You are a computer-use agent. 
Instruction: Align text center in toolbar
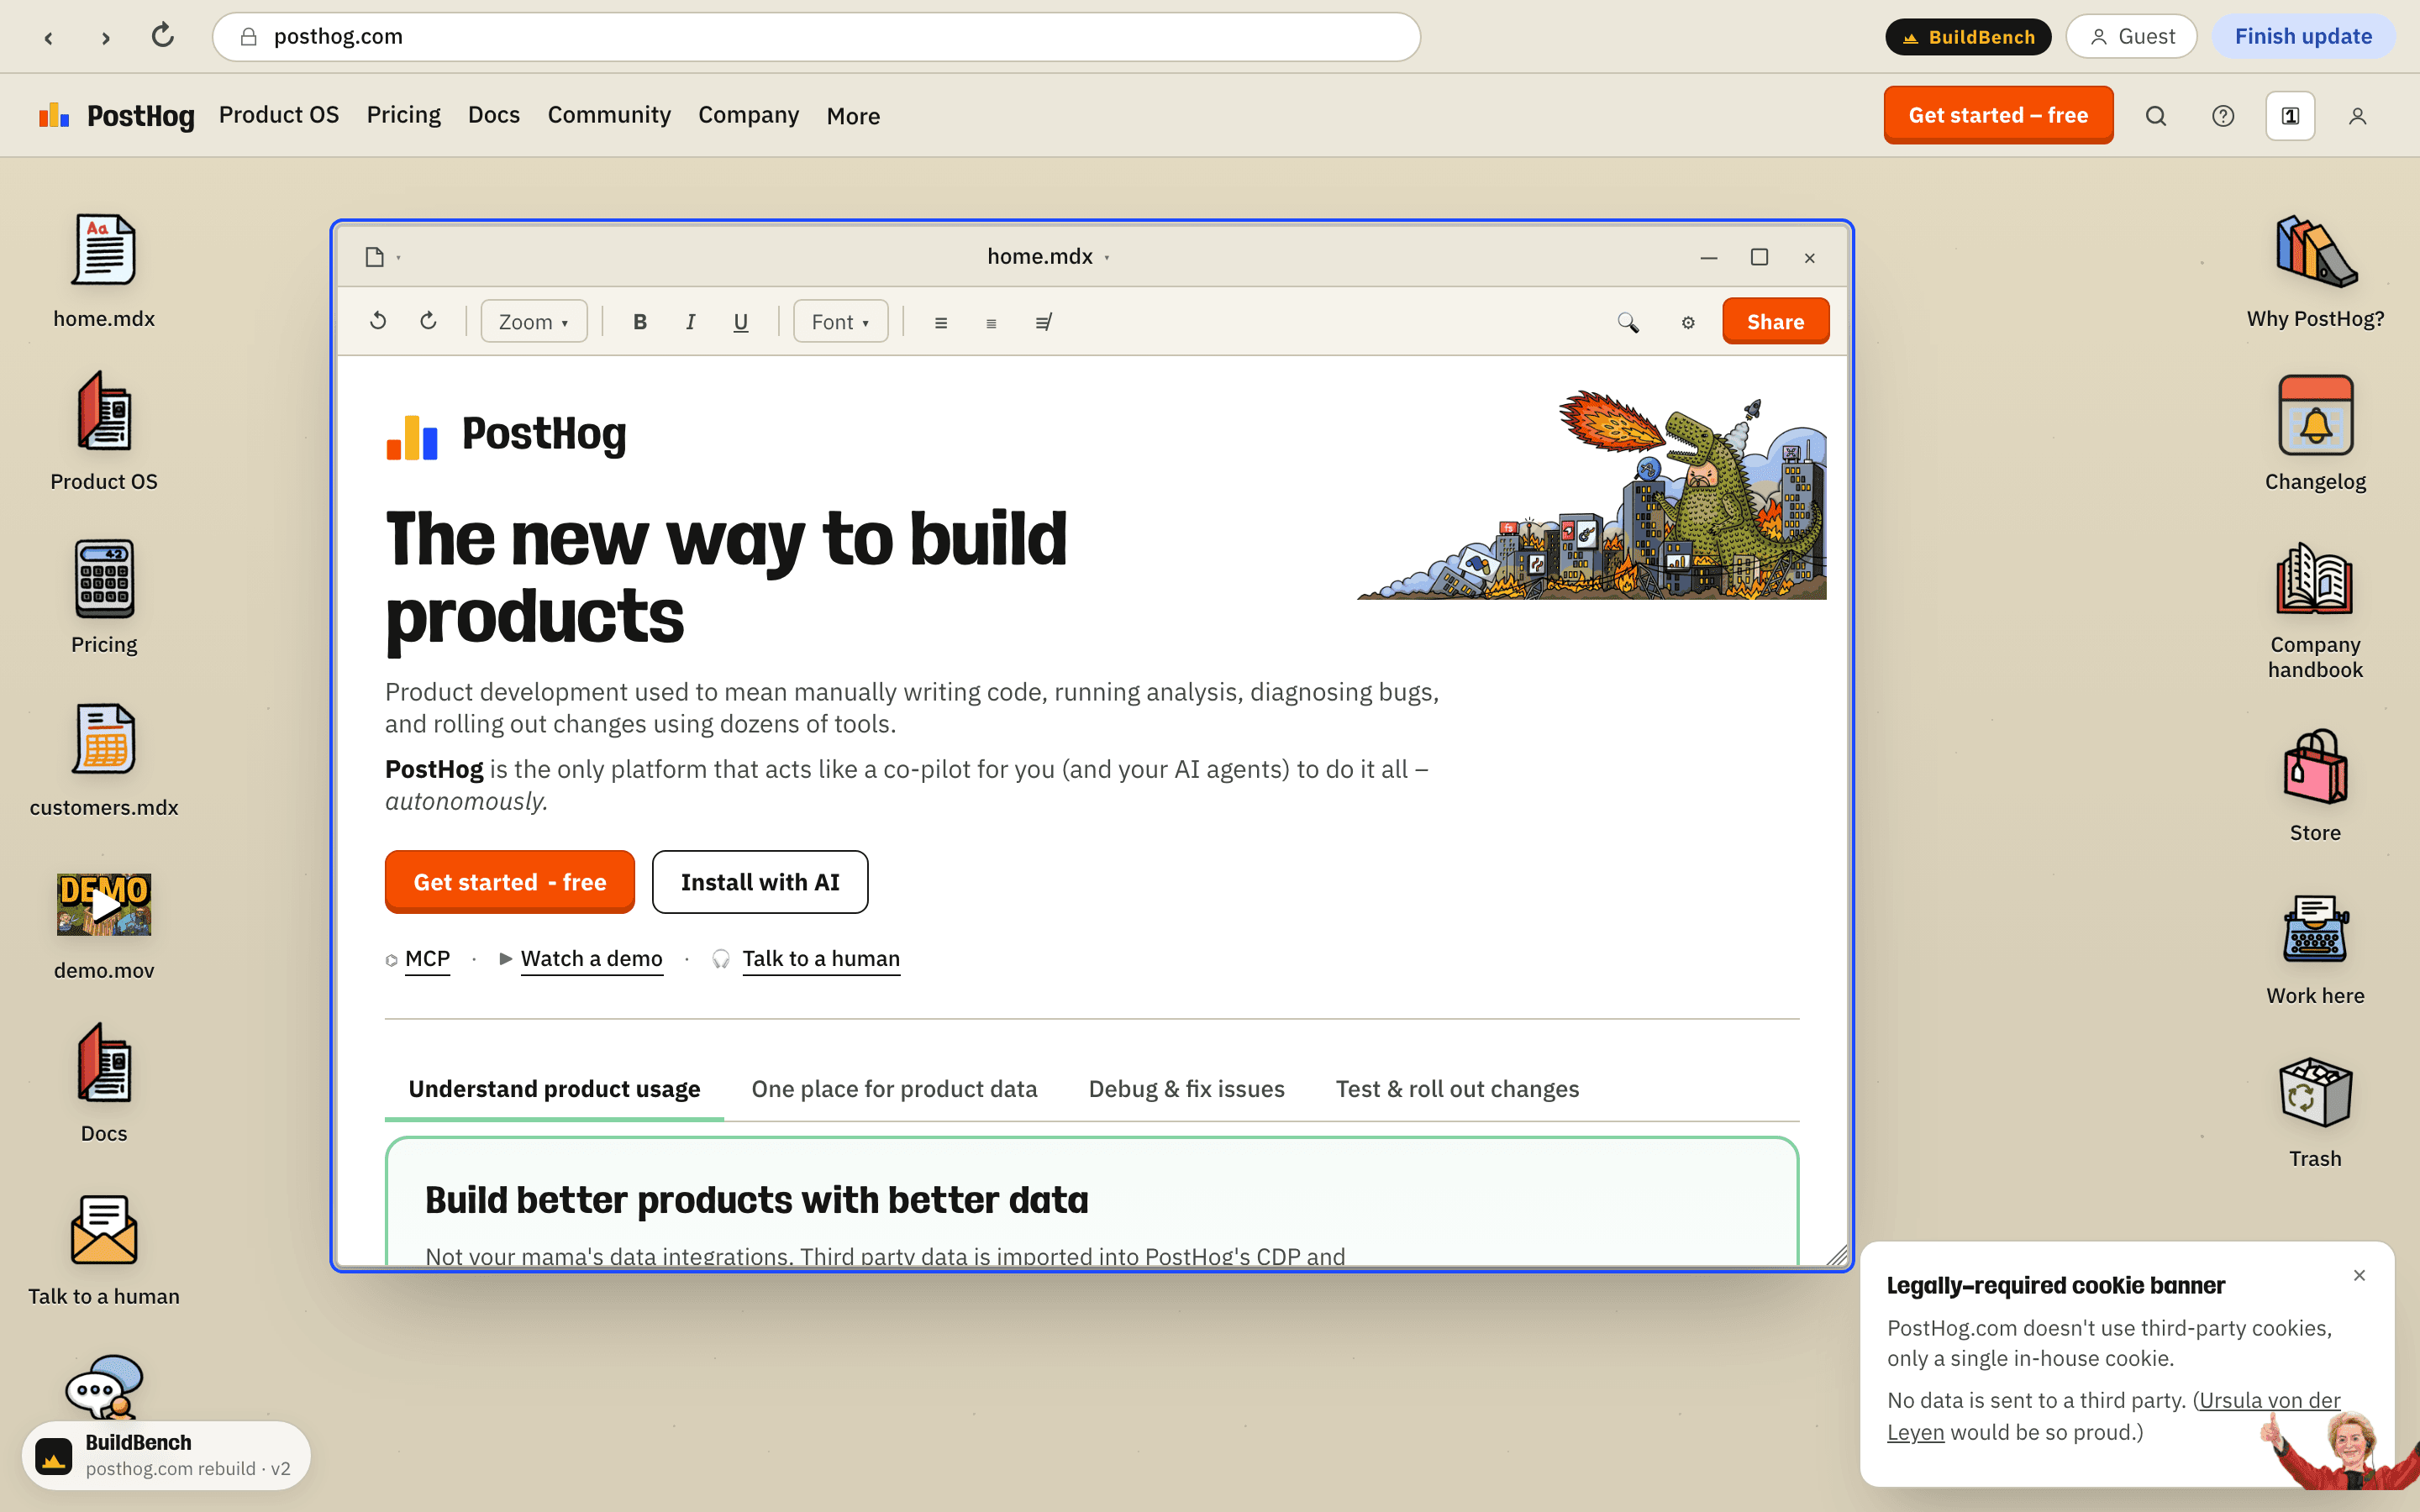[x=991, y=322]
